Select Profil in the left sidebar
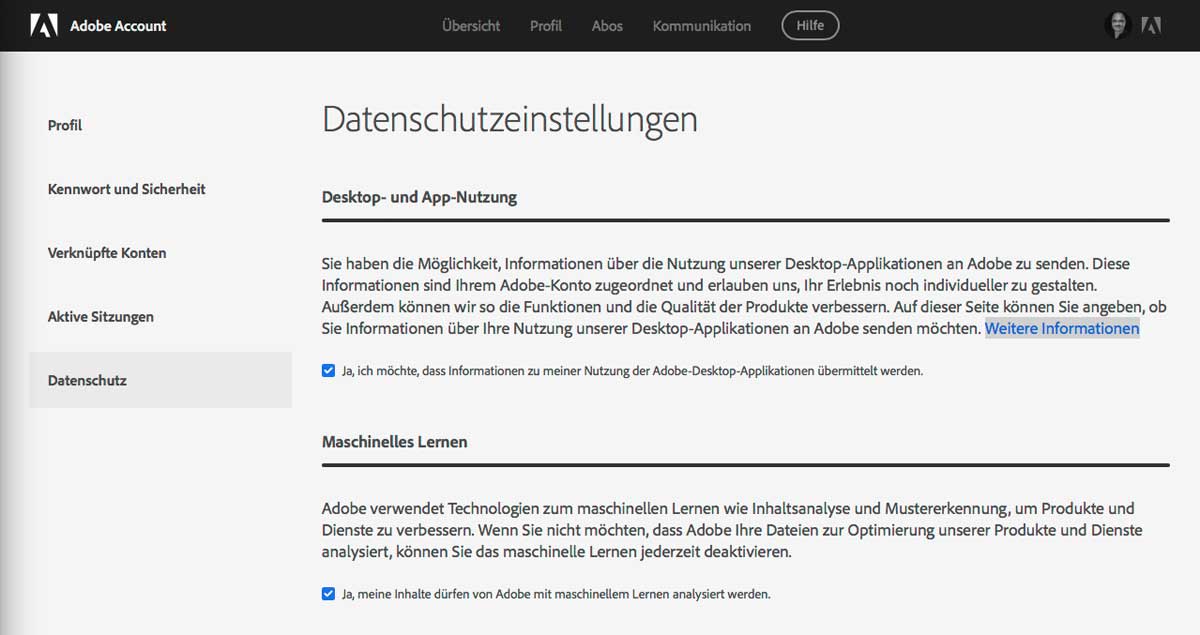The image size is (1200, 635). 65,125
